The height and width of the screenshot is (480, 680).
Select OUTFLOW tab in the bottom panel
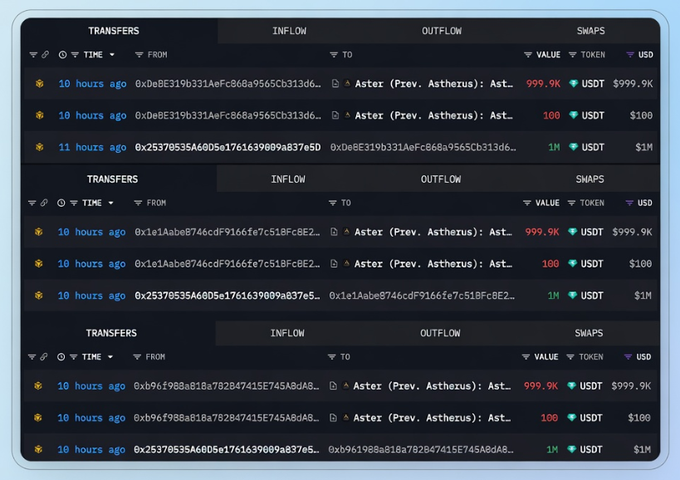click(x=440, y=333)
